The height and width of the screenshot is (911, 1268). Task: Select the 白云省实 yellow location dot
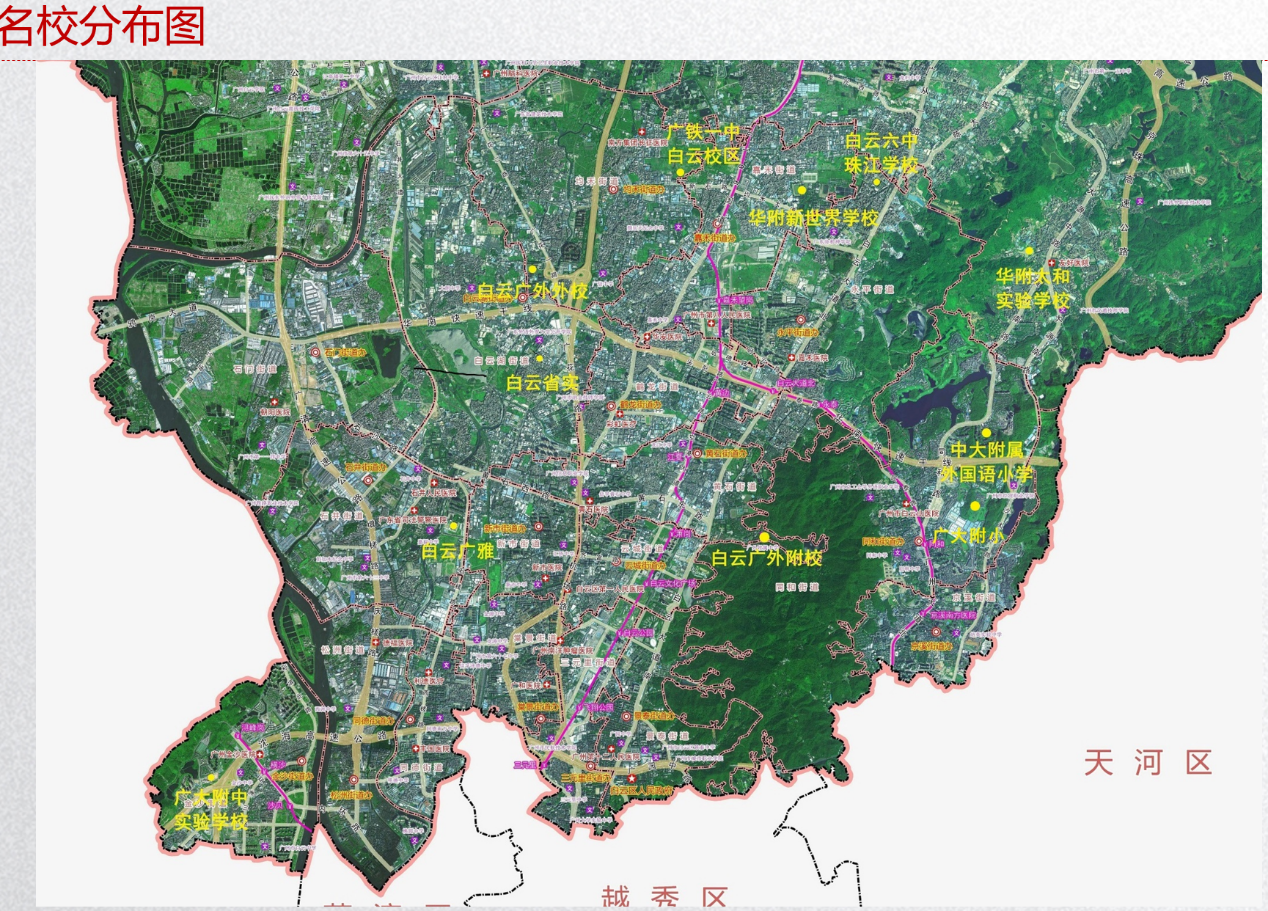(539, 358)
